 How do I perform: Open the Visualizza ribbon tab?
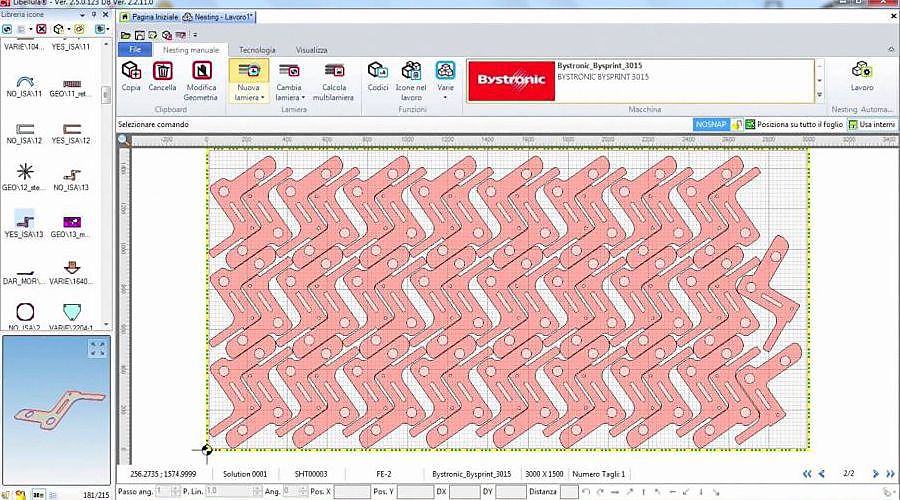pos(311,49)
